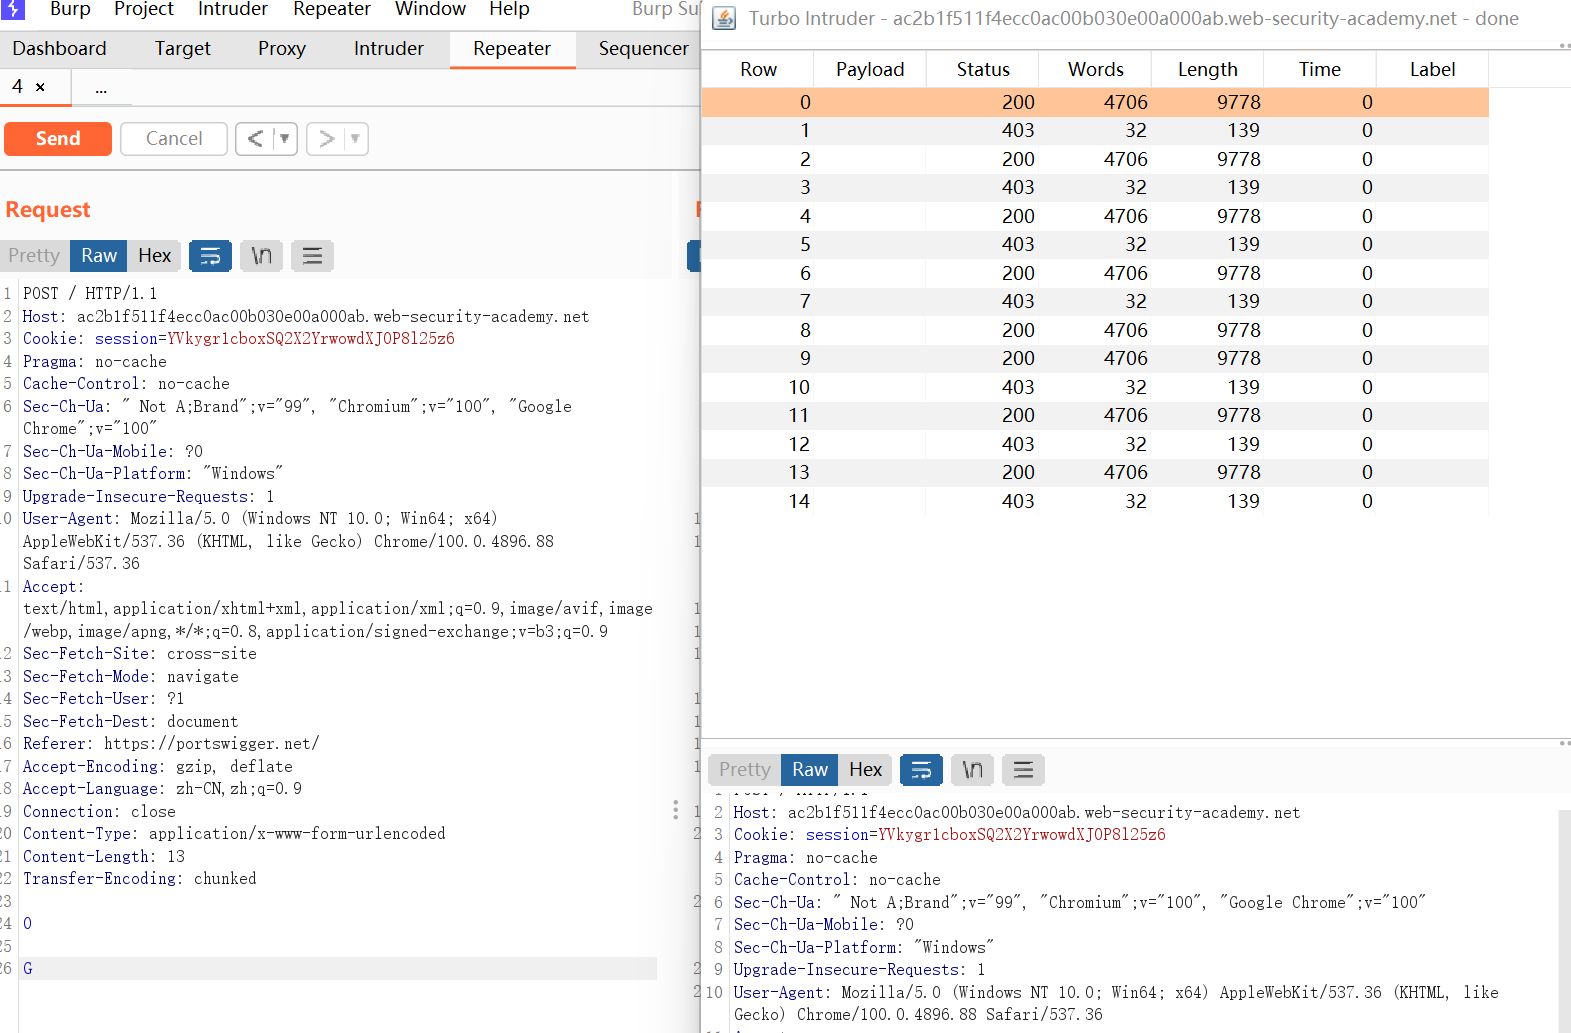Select result row 9 in Turbo Intruder table
Viewport: 1571px width, 1033px height.
1095,359
